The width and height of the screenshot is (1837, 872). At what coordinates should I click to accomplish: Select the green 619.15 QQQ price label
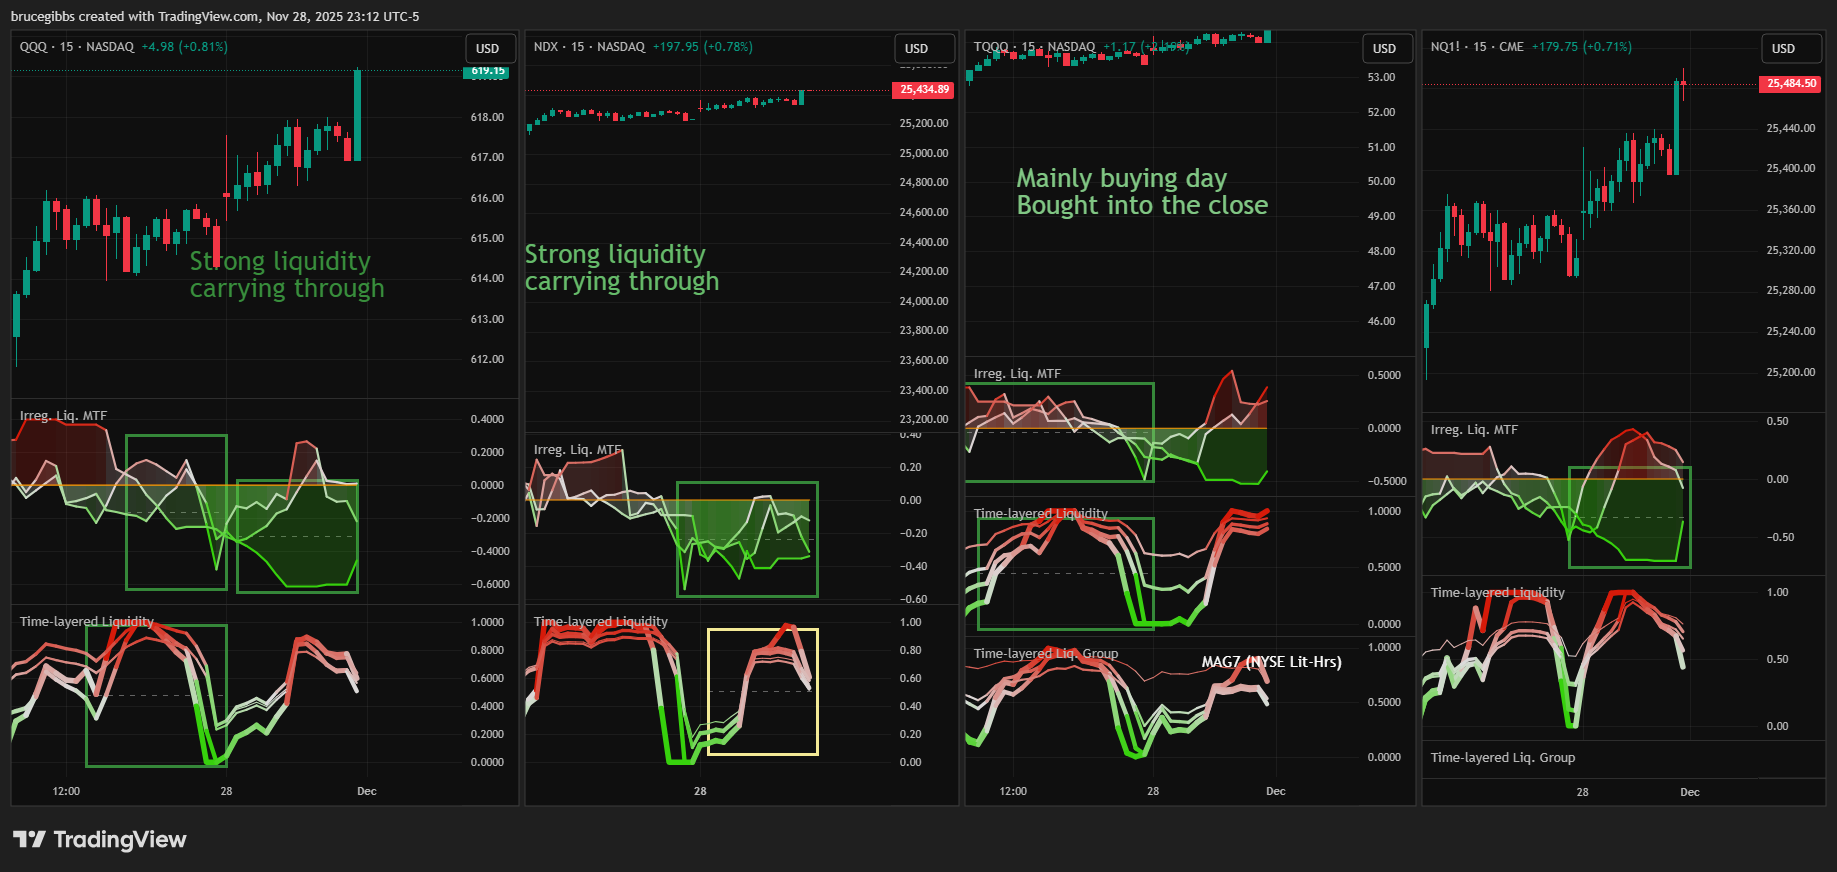point(488,71)
